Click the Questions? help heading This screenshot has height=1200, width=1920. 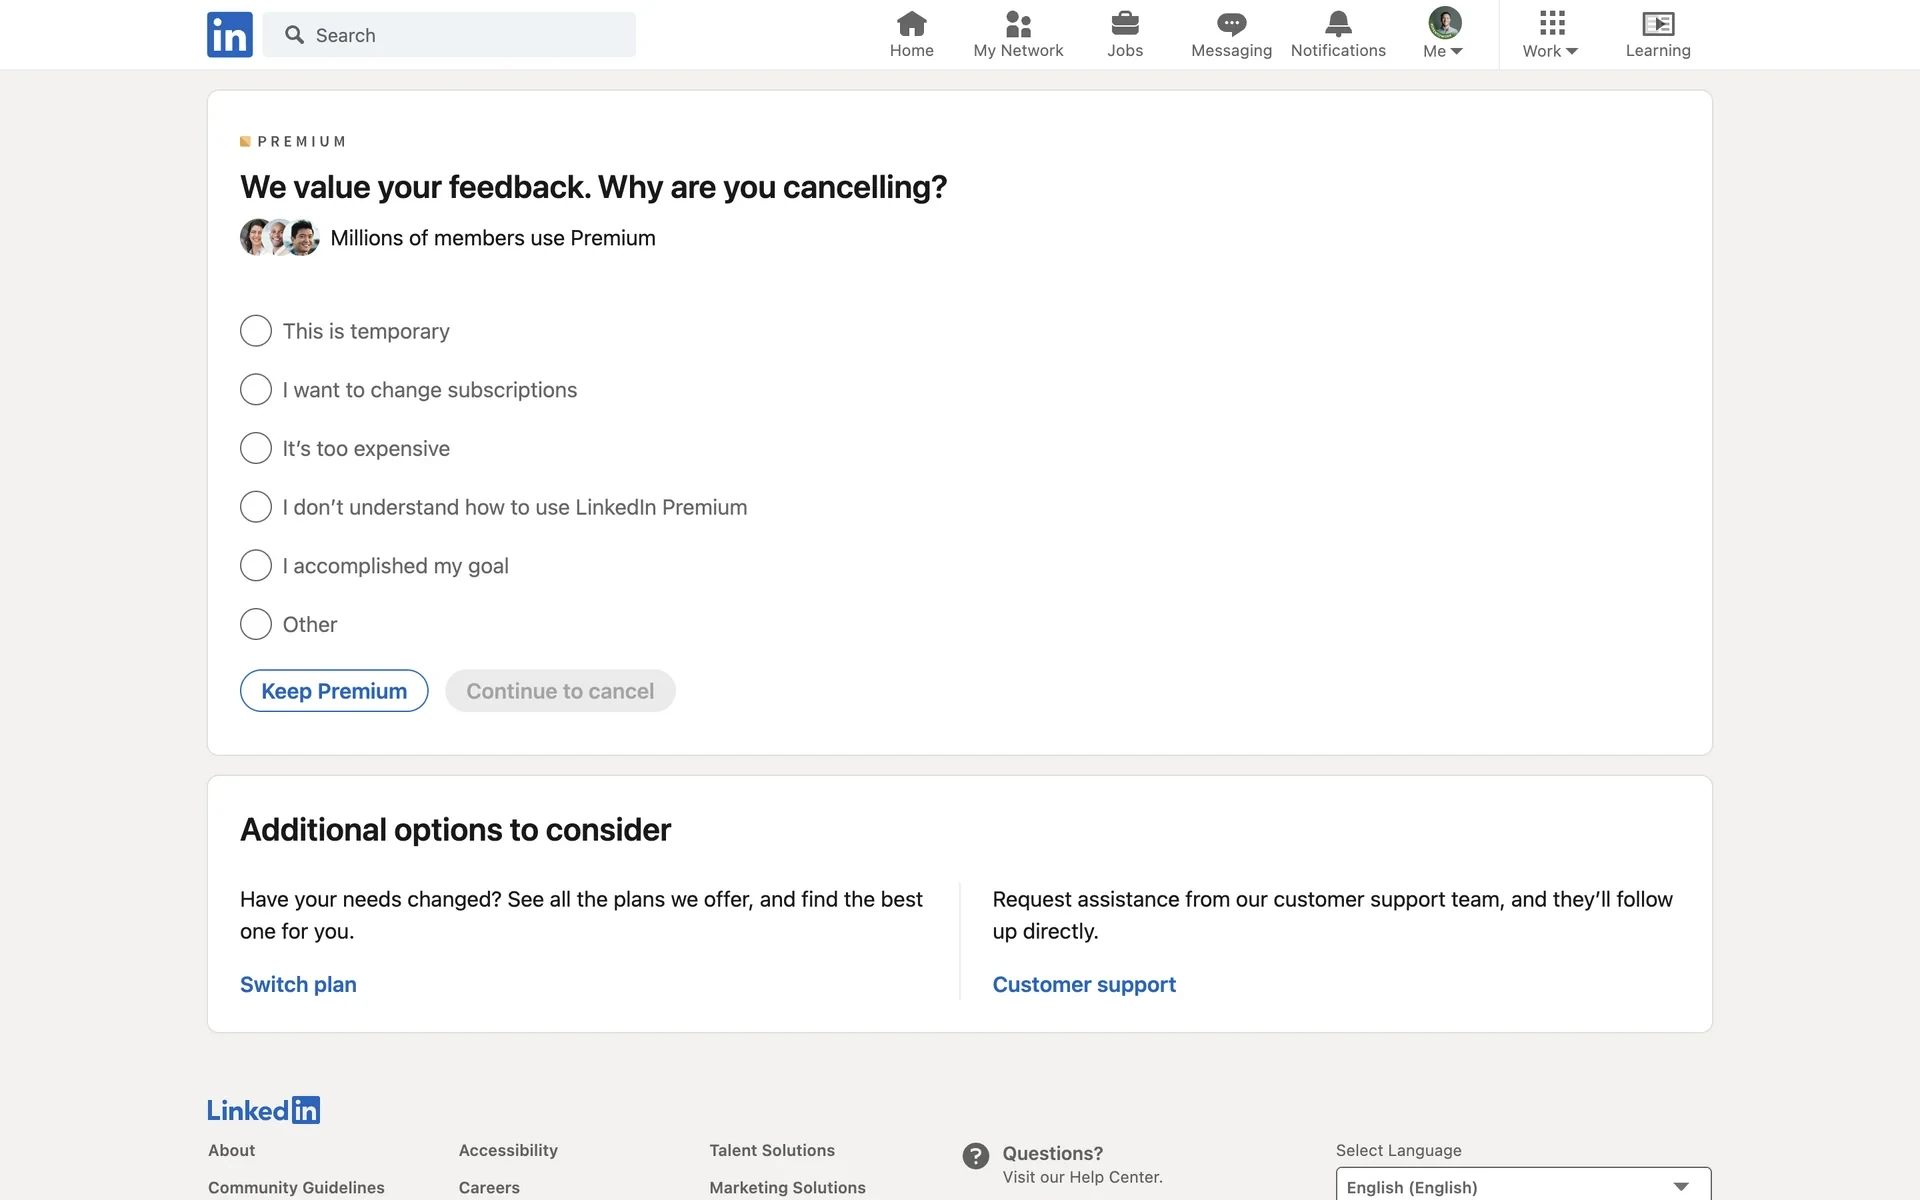(x=1053, y=1154)
